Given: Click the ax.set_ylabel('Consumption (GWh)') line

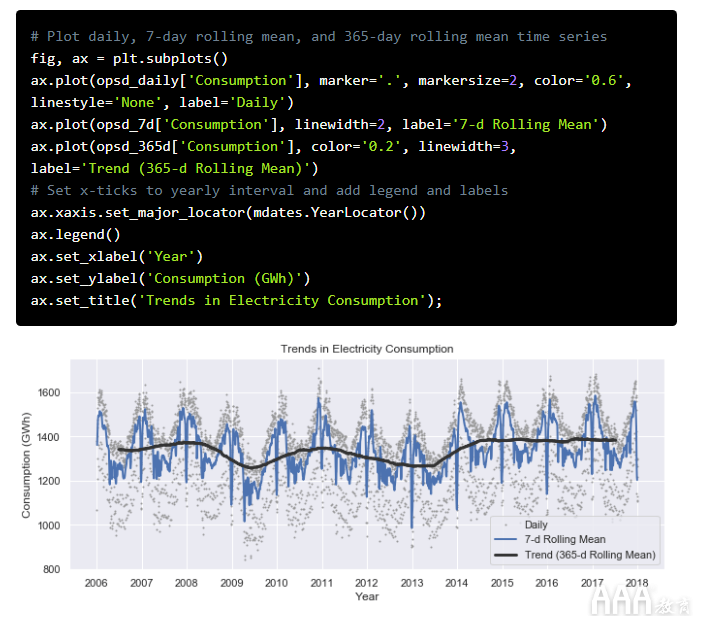Looking at the screenshot, I should click(x=170, y=279).
